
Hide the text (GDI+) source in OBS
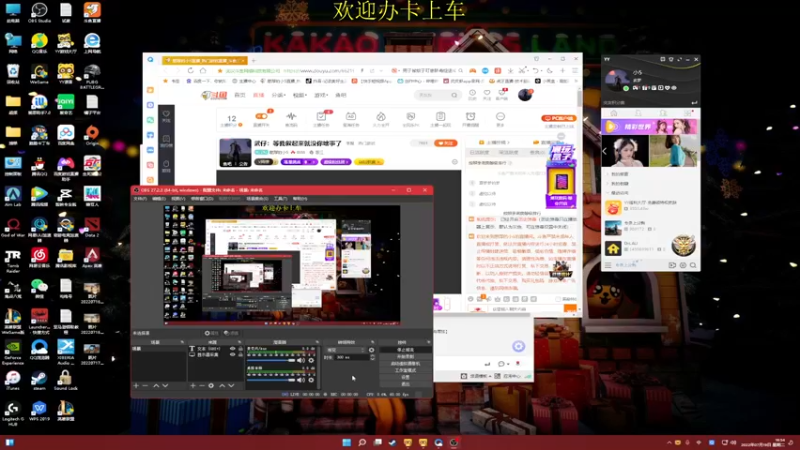(x=233, y=348)
